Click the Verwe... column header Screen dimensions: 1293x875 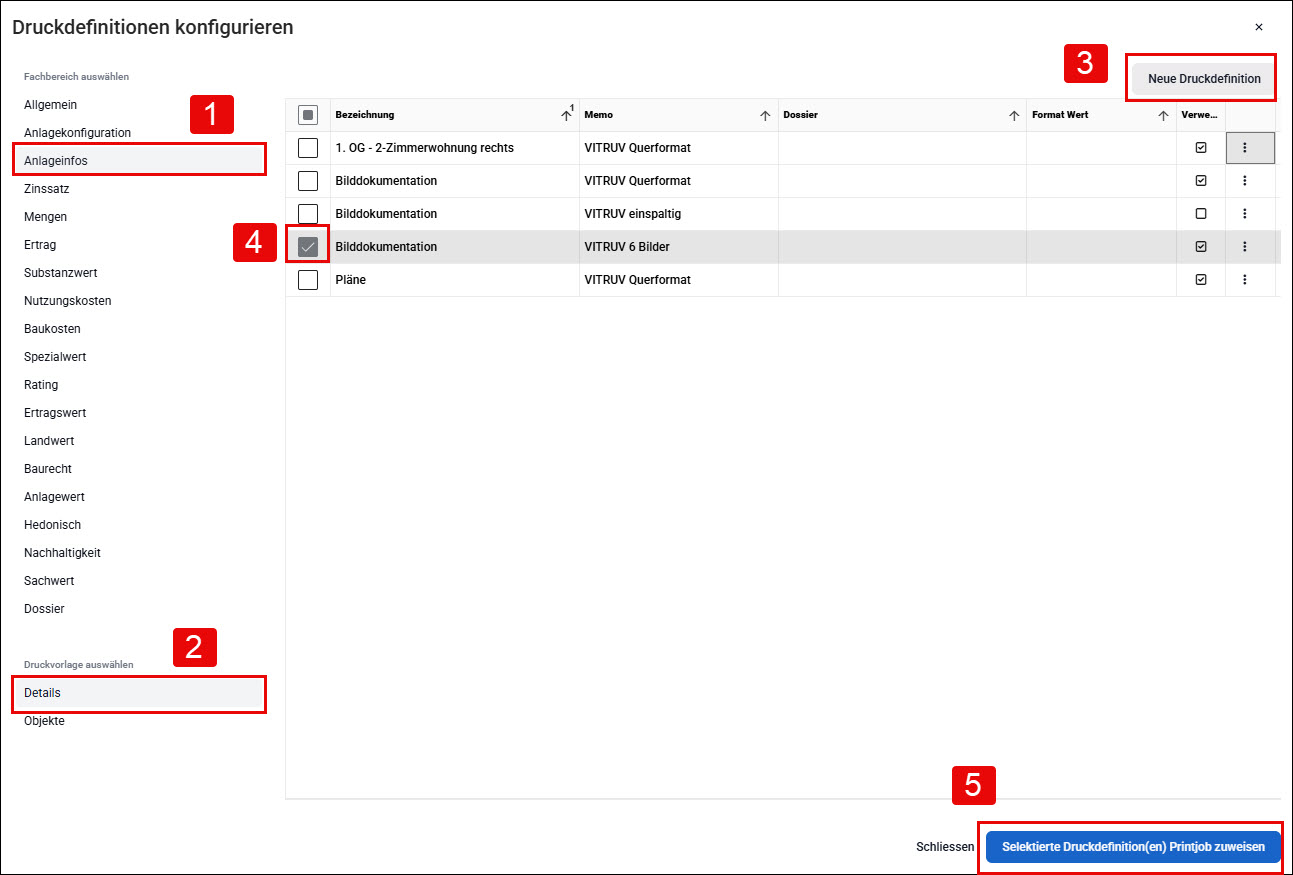tap(1200, 115)
